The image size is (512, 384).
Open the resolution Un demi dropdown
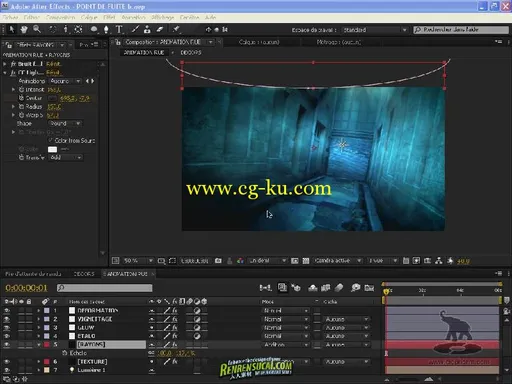pos(268,261)
